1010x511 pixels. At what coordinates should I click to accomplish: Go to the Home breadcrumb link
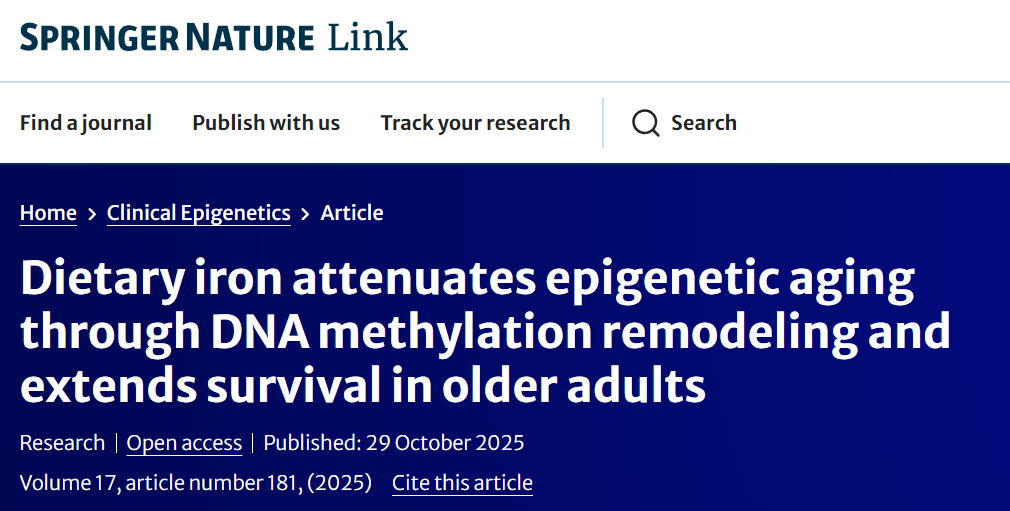click(48, 213)
